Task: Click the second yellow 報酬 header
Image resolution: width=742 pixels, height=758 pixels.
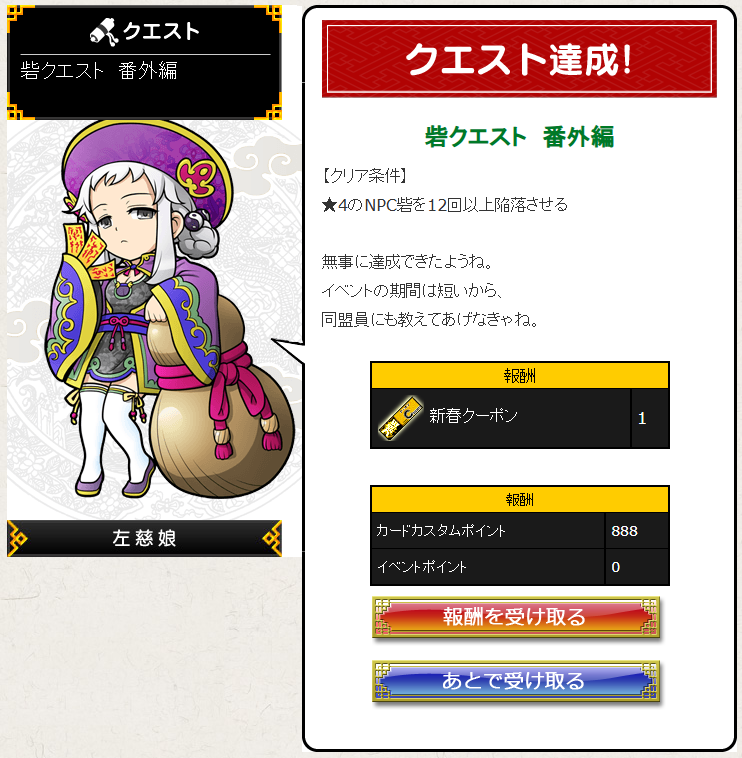Action: [520, 499]
